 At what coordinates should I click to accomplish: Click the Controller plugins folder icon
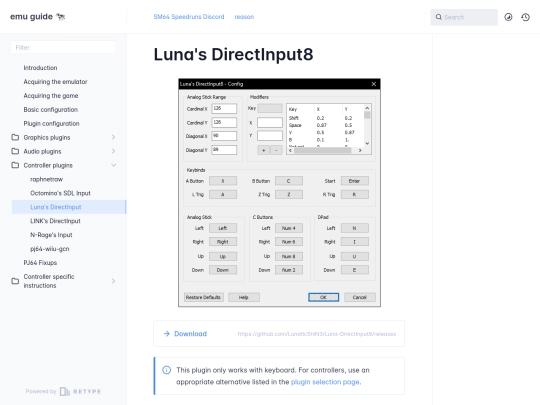pyautogui.click(x=15, y=165)
